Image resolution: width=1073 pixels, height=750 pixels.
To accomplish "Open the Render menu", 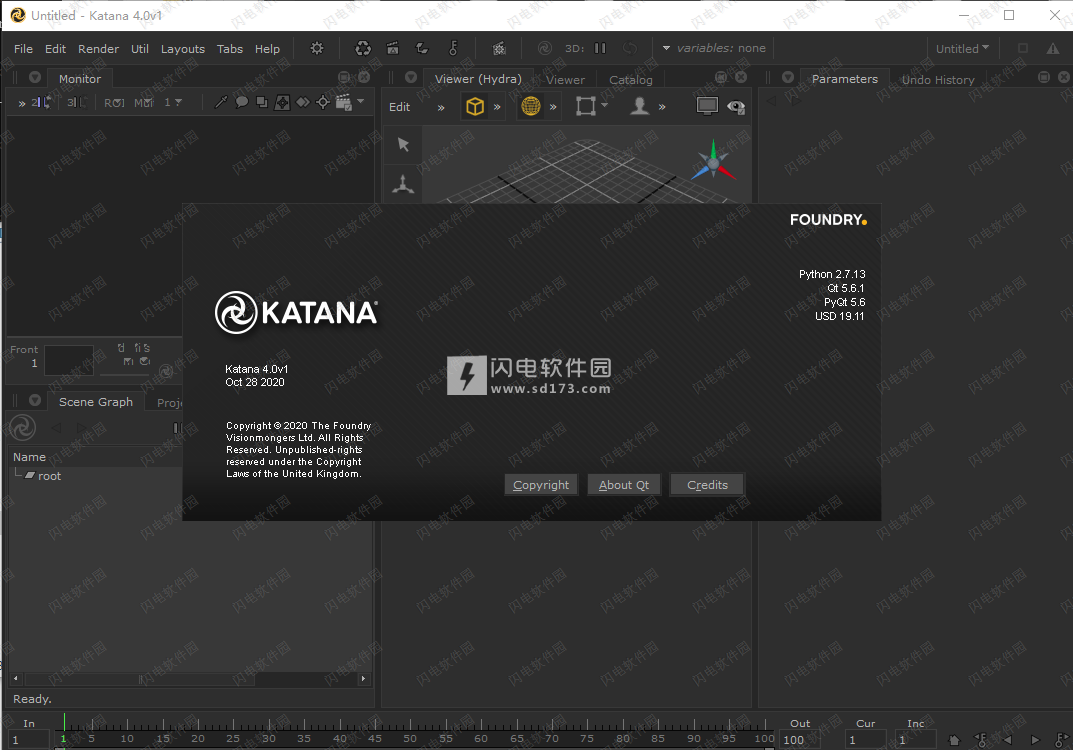I will tap(99, 49).
